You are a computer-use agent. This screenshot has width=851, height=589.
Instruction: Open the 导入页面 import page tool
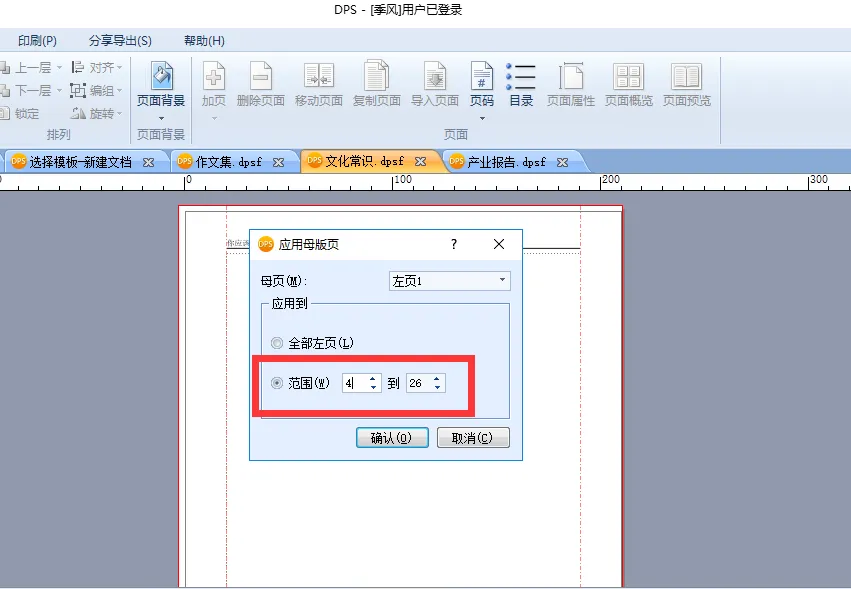435,84
